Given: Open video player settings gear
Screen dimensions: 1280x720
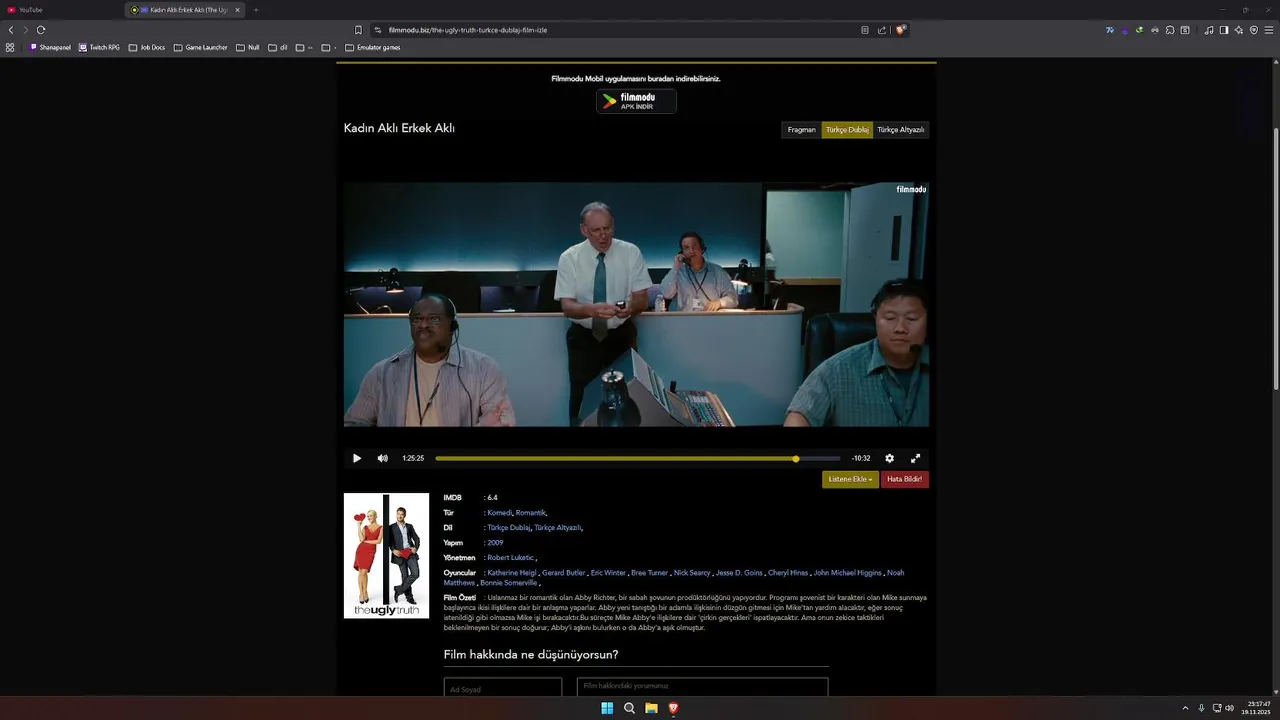Looking at the screenshot, I should click(889, 458).
